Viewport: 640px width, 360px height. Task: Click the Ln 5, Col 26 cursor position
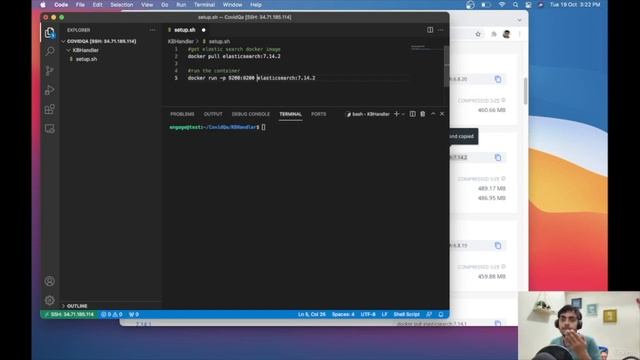[x=311, y=314]
